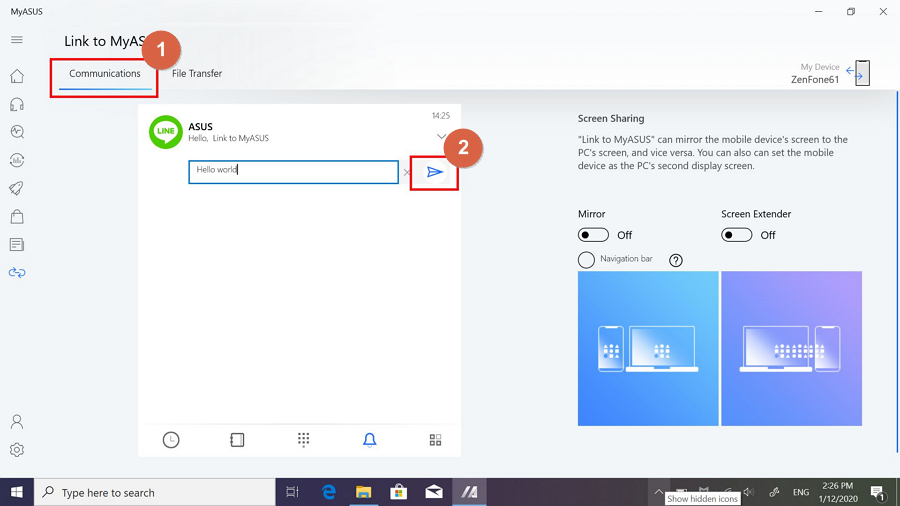Click the ASUS sender name
This screenshot has height=506, width=900.
(x=200, y=126)
